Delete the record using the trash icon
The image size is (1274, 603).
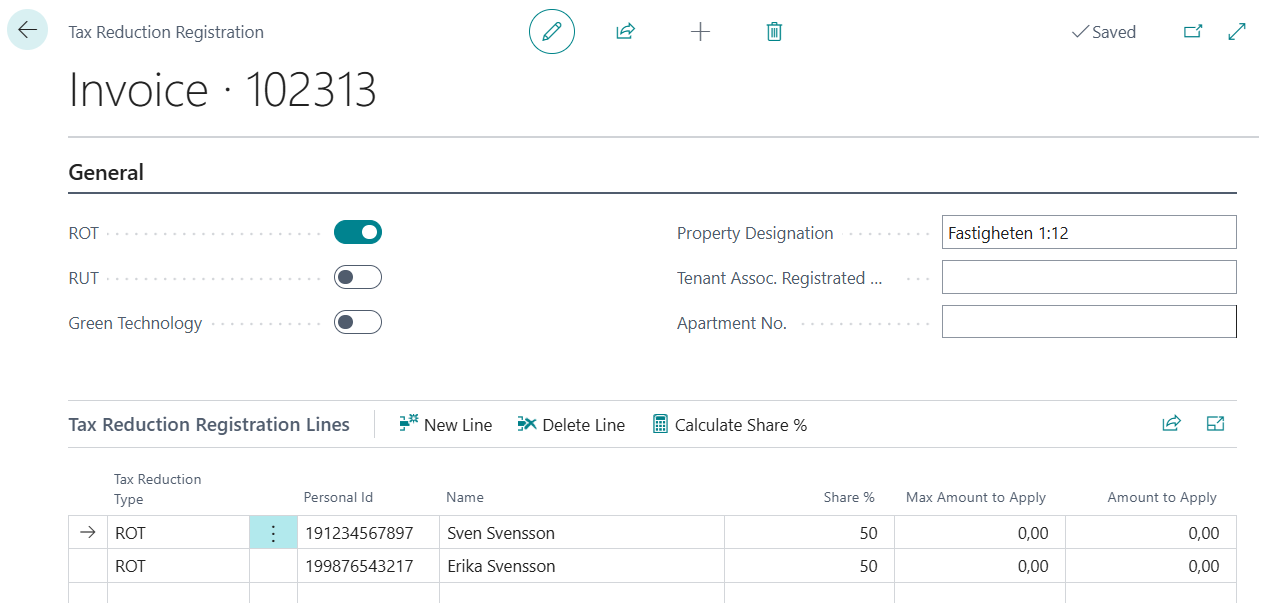[x=774, y=32]
